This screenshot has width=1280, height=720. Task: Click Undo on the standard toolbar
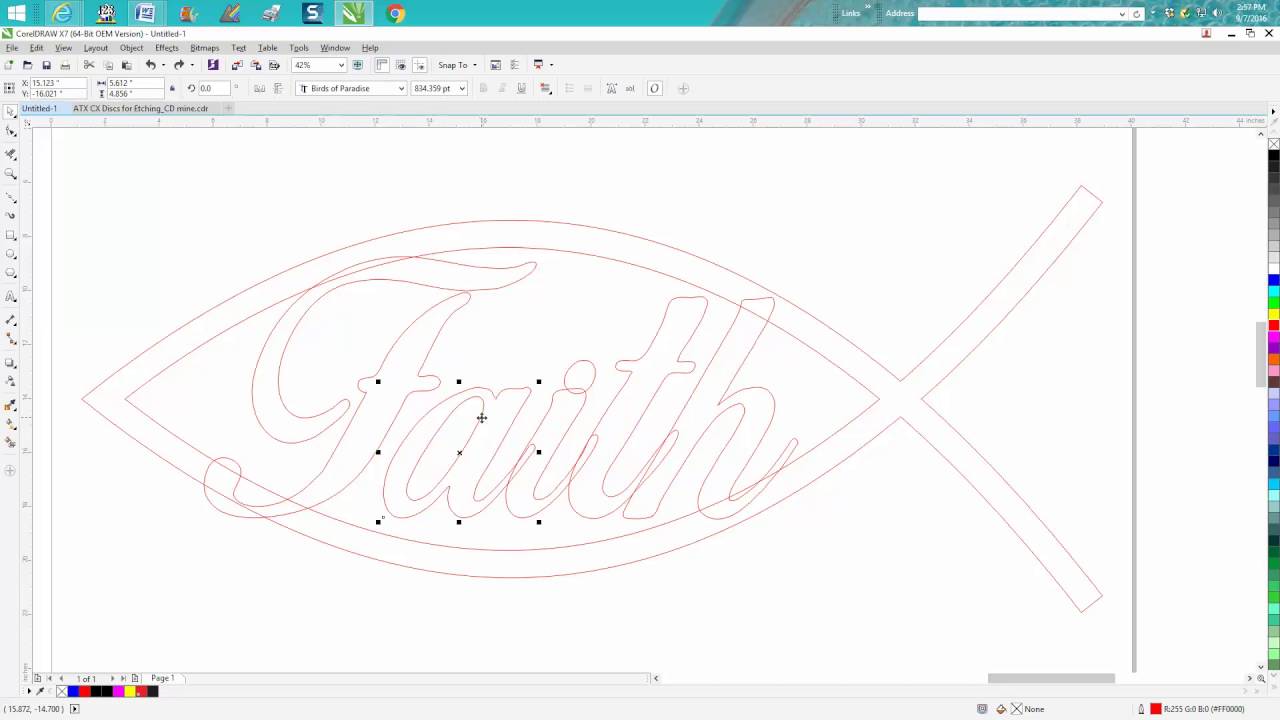tap(150, 64)
